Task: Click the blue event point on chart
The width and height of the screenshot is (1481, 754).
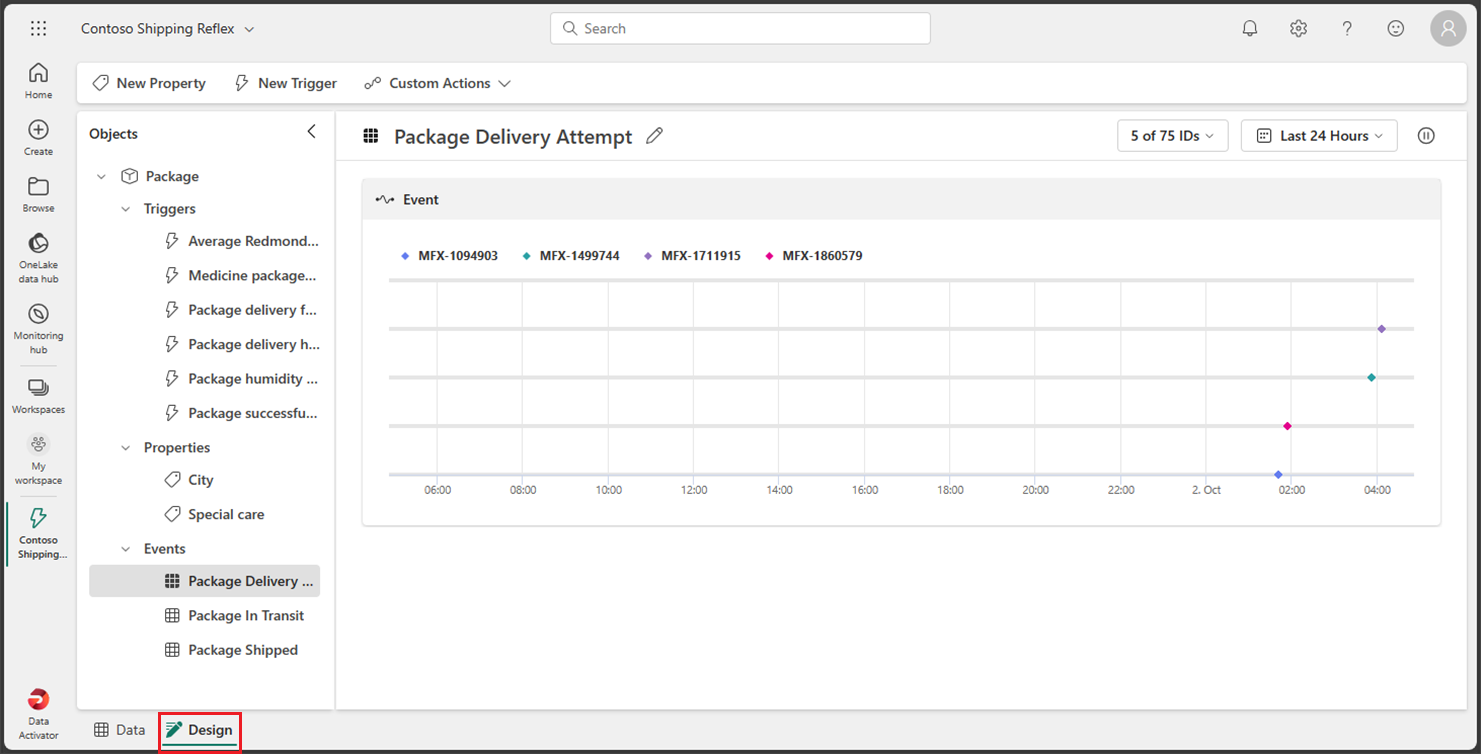Action: point(1278,474)
